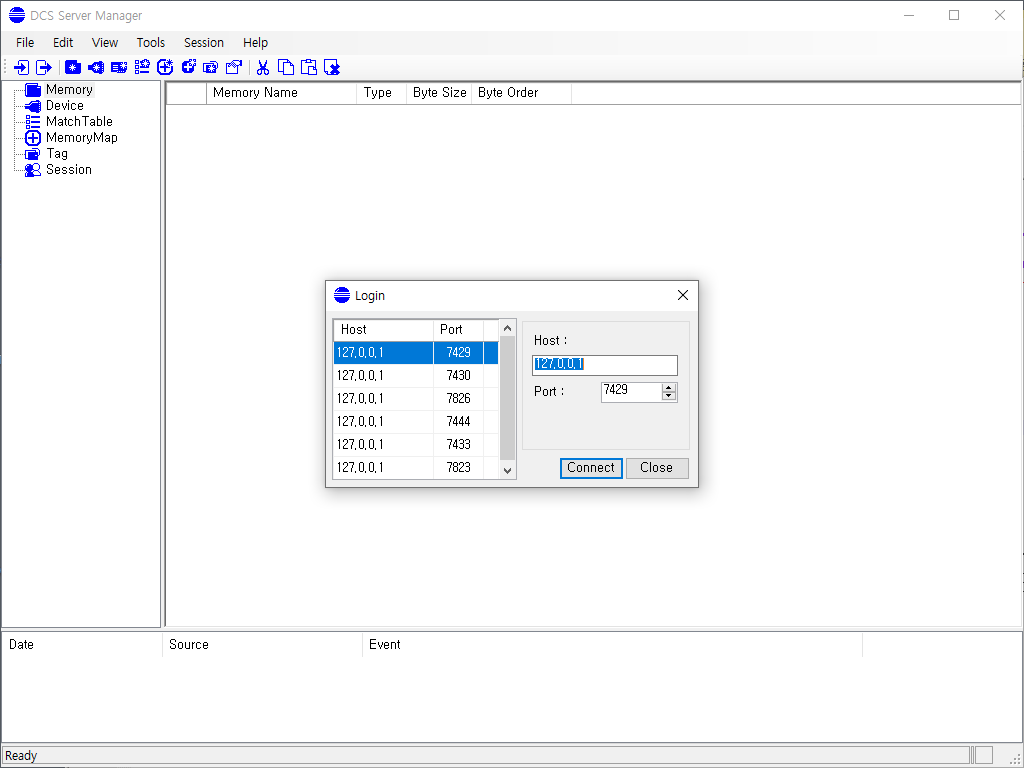This screenshot has width=1024, height=768.
Task: Click the Delete toolbar icon
Action: click(x=332, y=67)
